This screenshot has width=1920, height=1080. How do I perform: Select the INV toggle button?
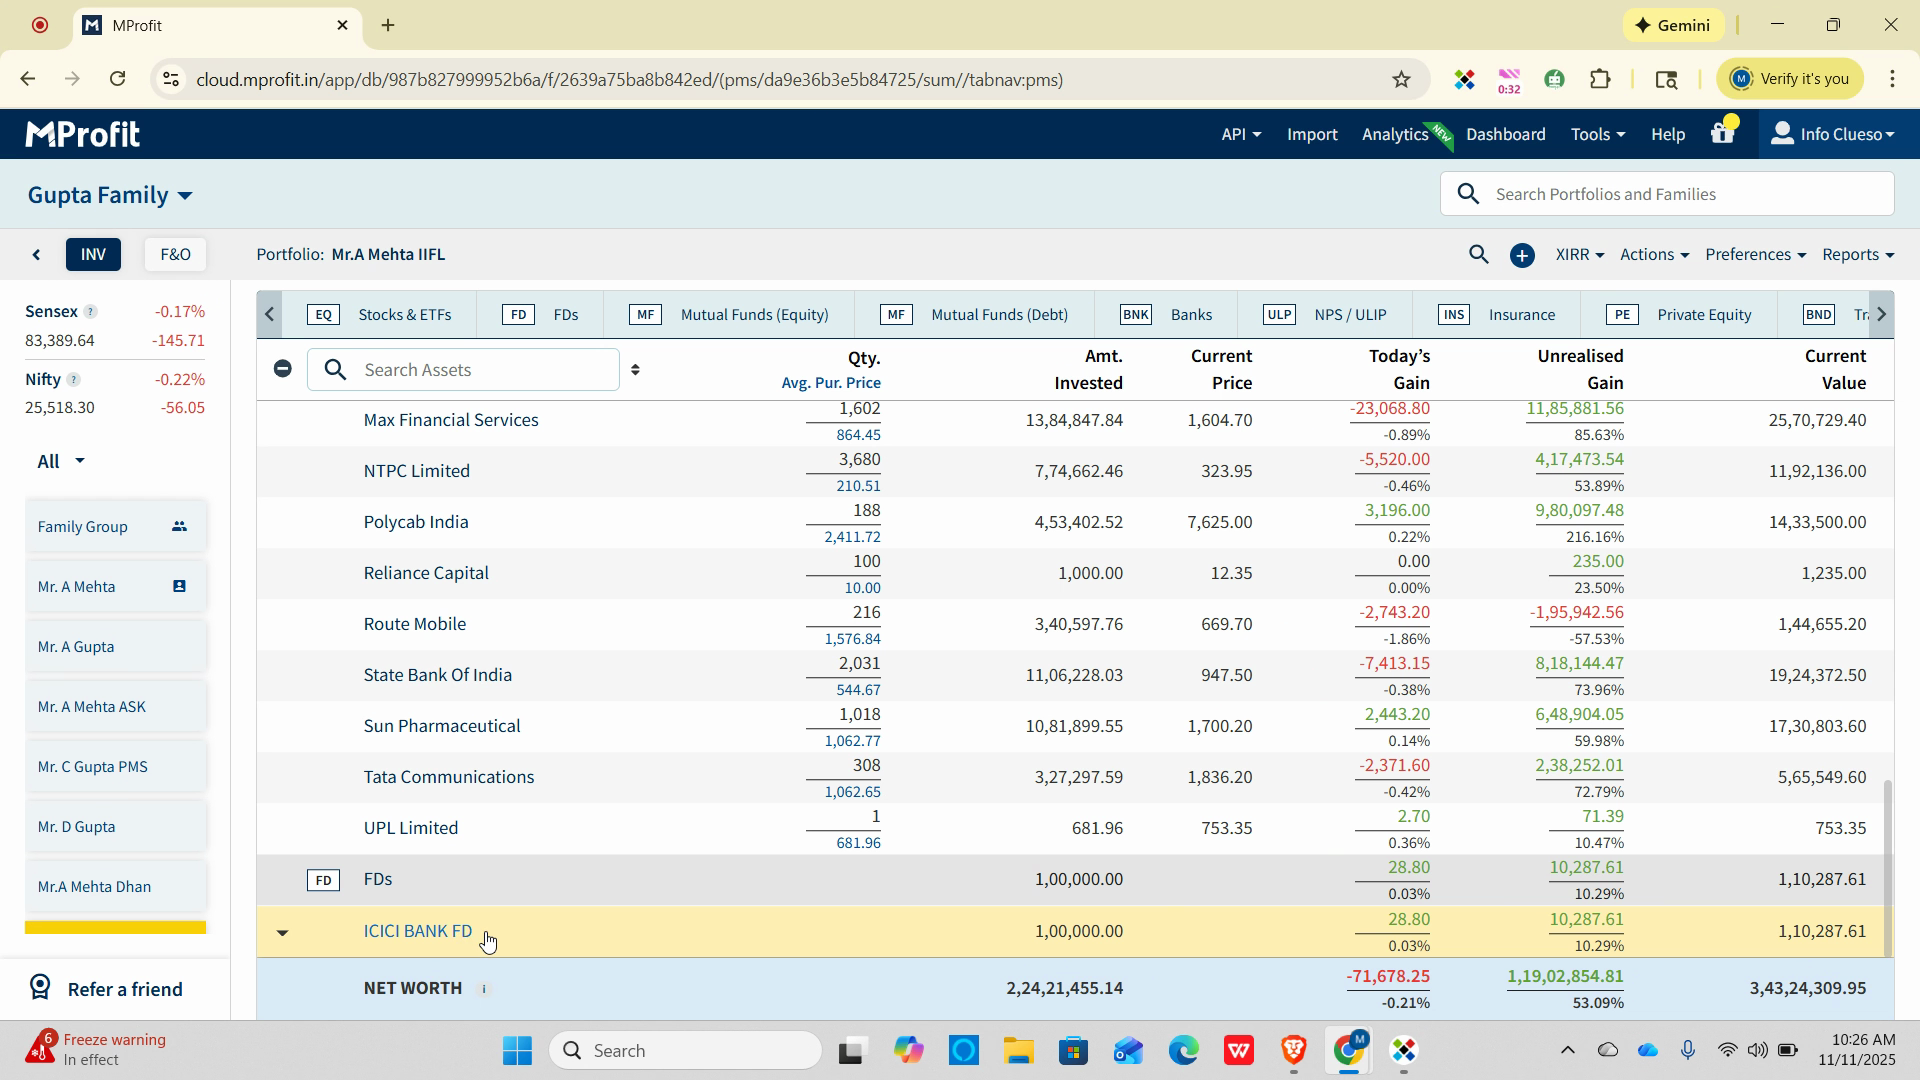pos(93,255)
